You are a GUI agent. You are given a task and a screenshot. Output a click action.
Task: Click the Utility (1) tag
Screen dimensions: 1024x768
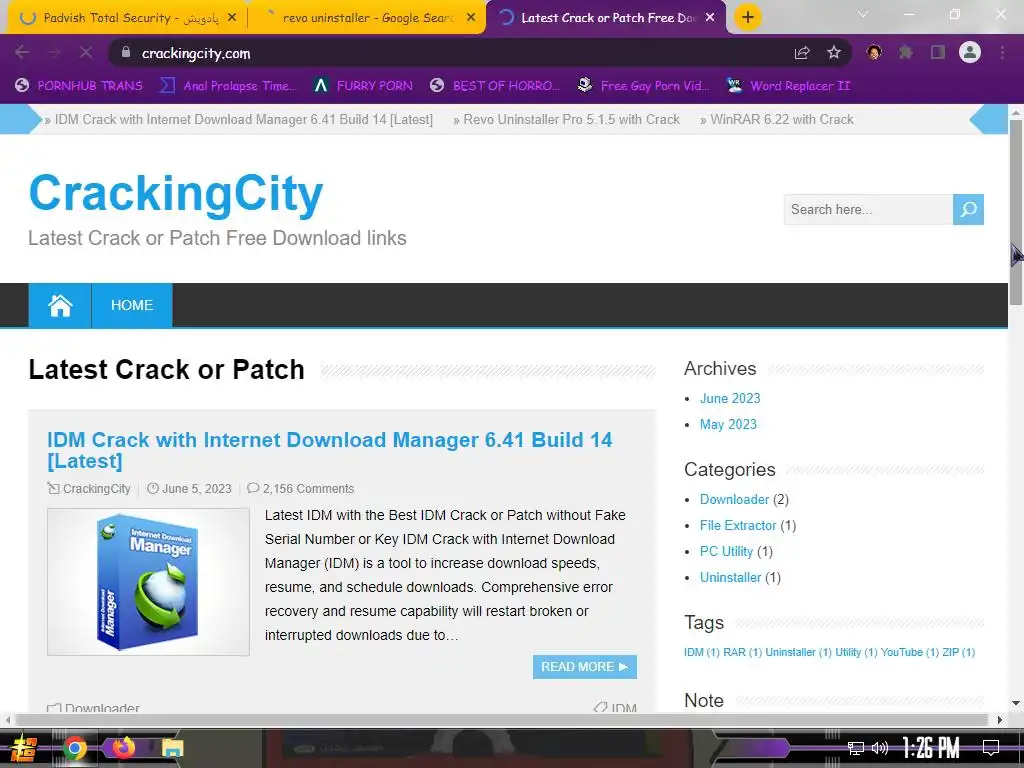pos(856,652)
